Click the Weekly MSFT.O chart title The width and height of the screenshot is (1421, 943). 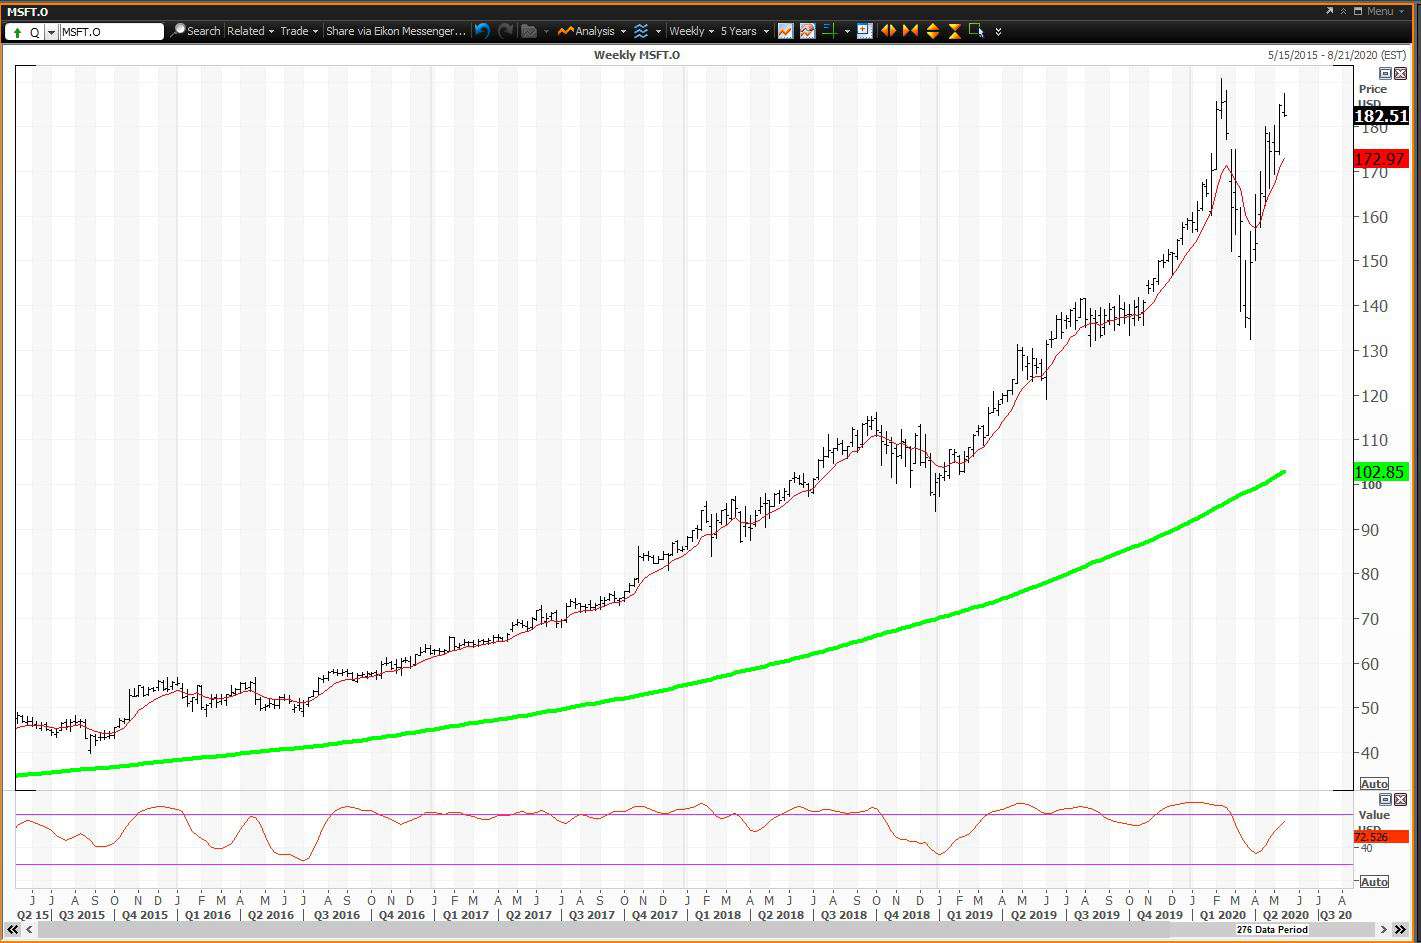637,55
